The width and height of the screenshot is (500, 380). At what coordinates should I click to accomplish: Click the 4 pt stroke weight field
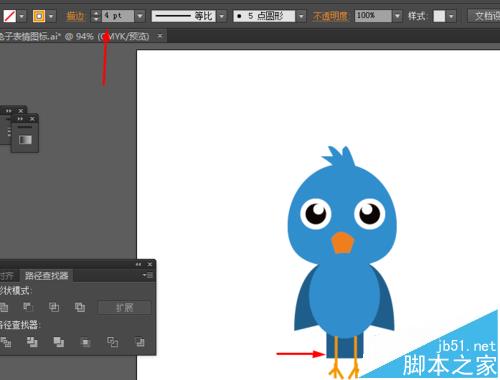117,16
